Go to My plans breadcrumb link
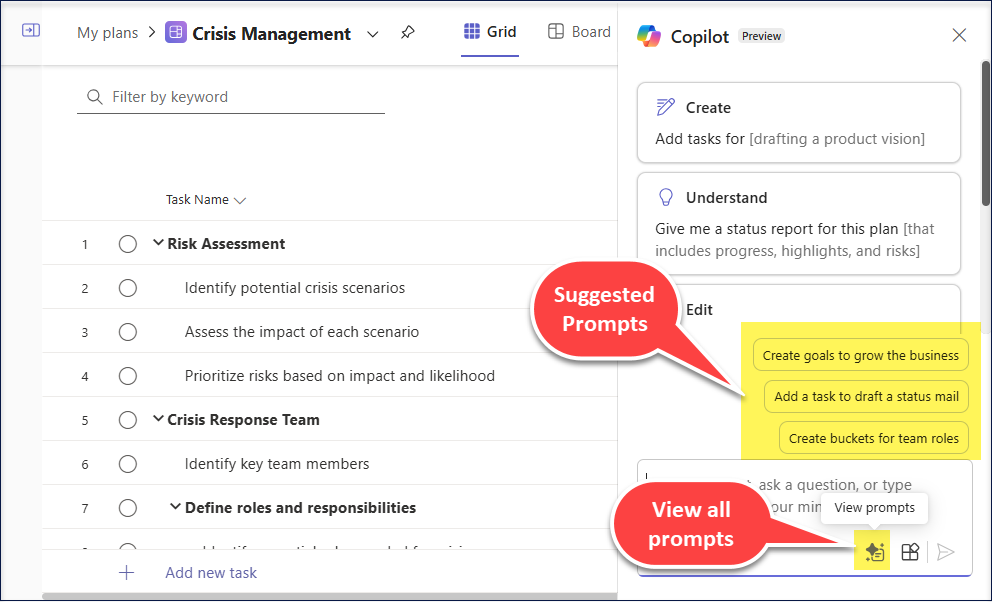The width and height of the screenshot is (992, 602). 107,33
